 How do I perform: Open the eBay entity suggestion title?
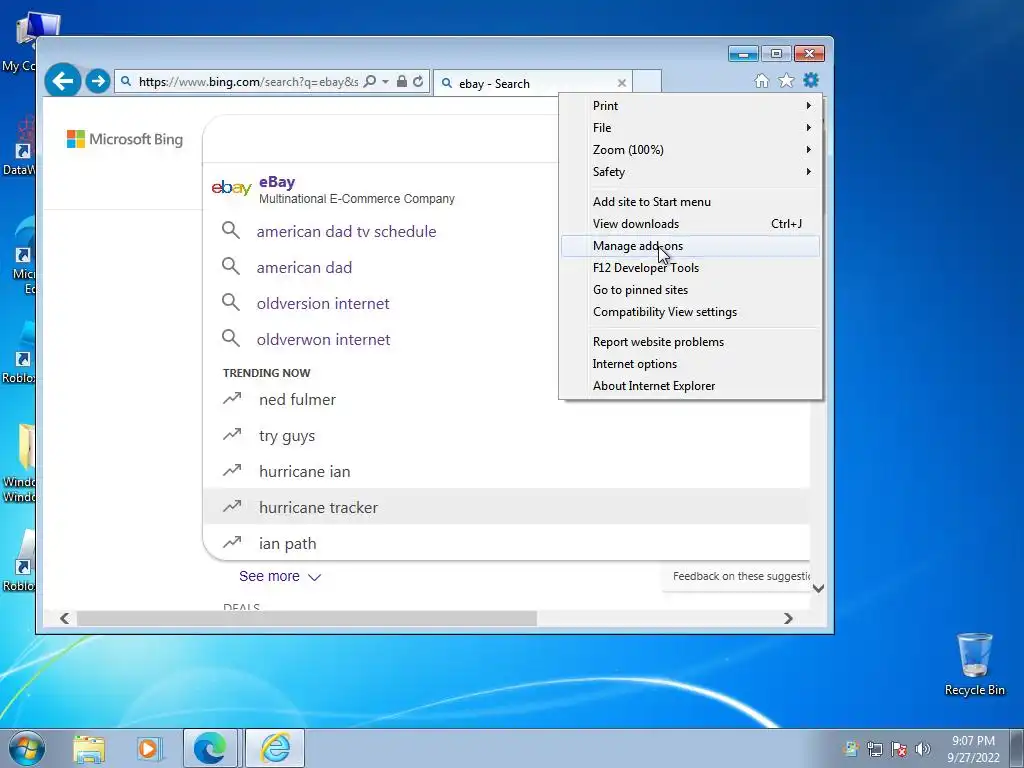point(277,182)
